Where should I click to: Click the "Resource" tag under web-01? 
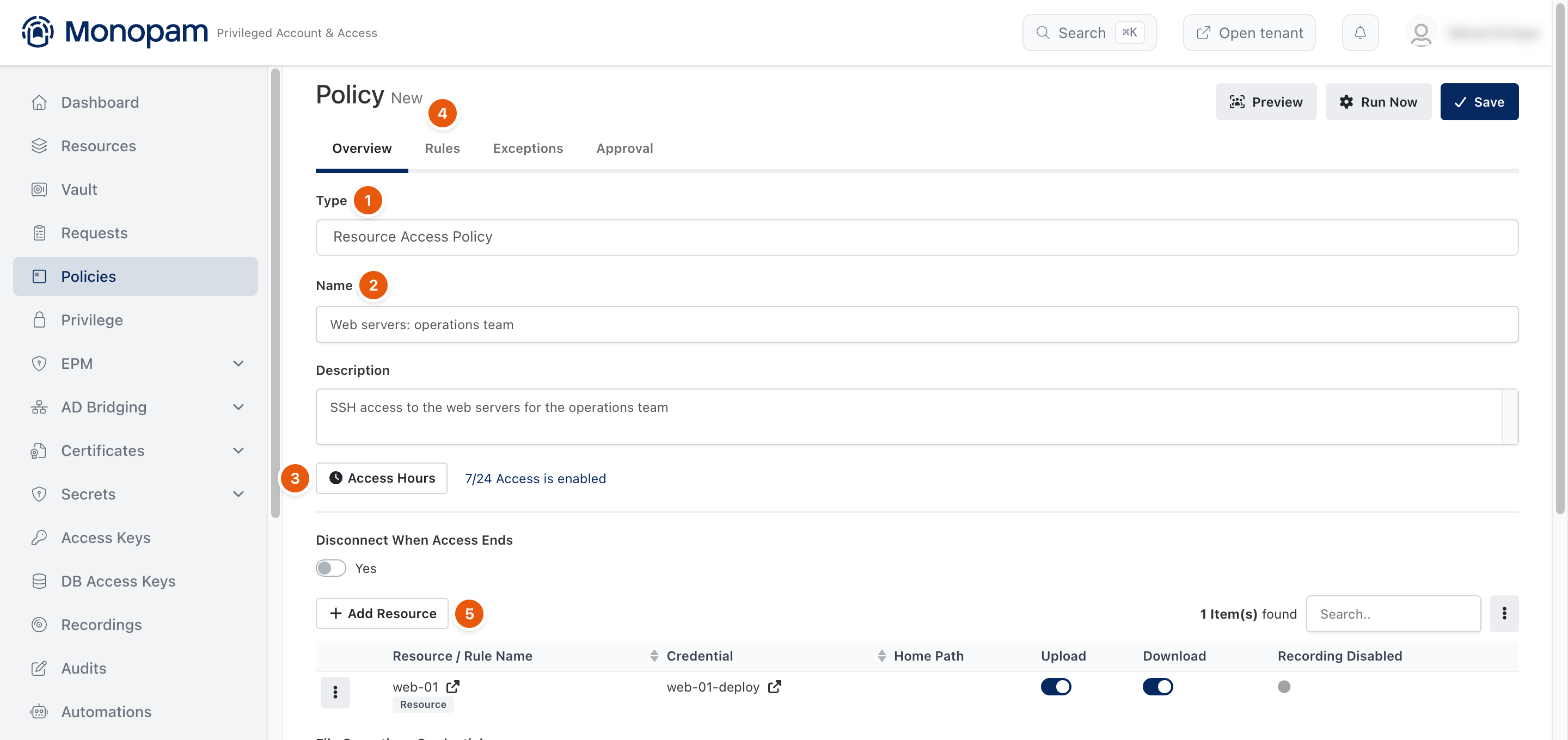point(423,705)
